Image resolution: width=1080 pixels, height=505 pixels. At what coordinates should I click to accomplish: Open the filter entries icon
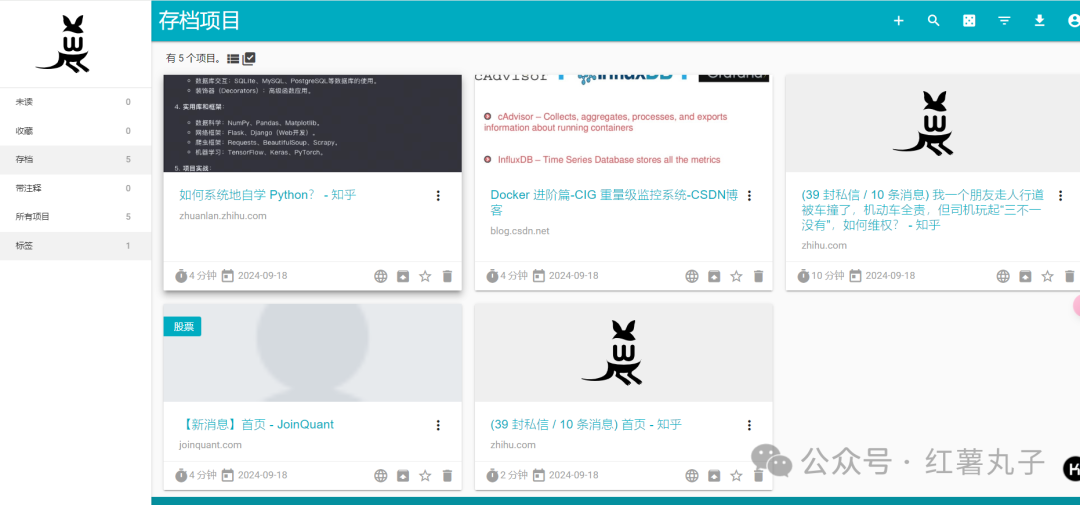tap(1004, 21)
